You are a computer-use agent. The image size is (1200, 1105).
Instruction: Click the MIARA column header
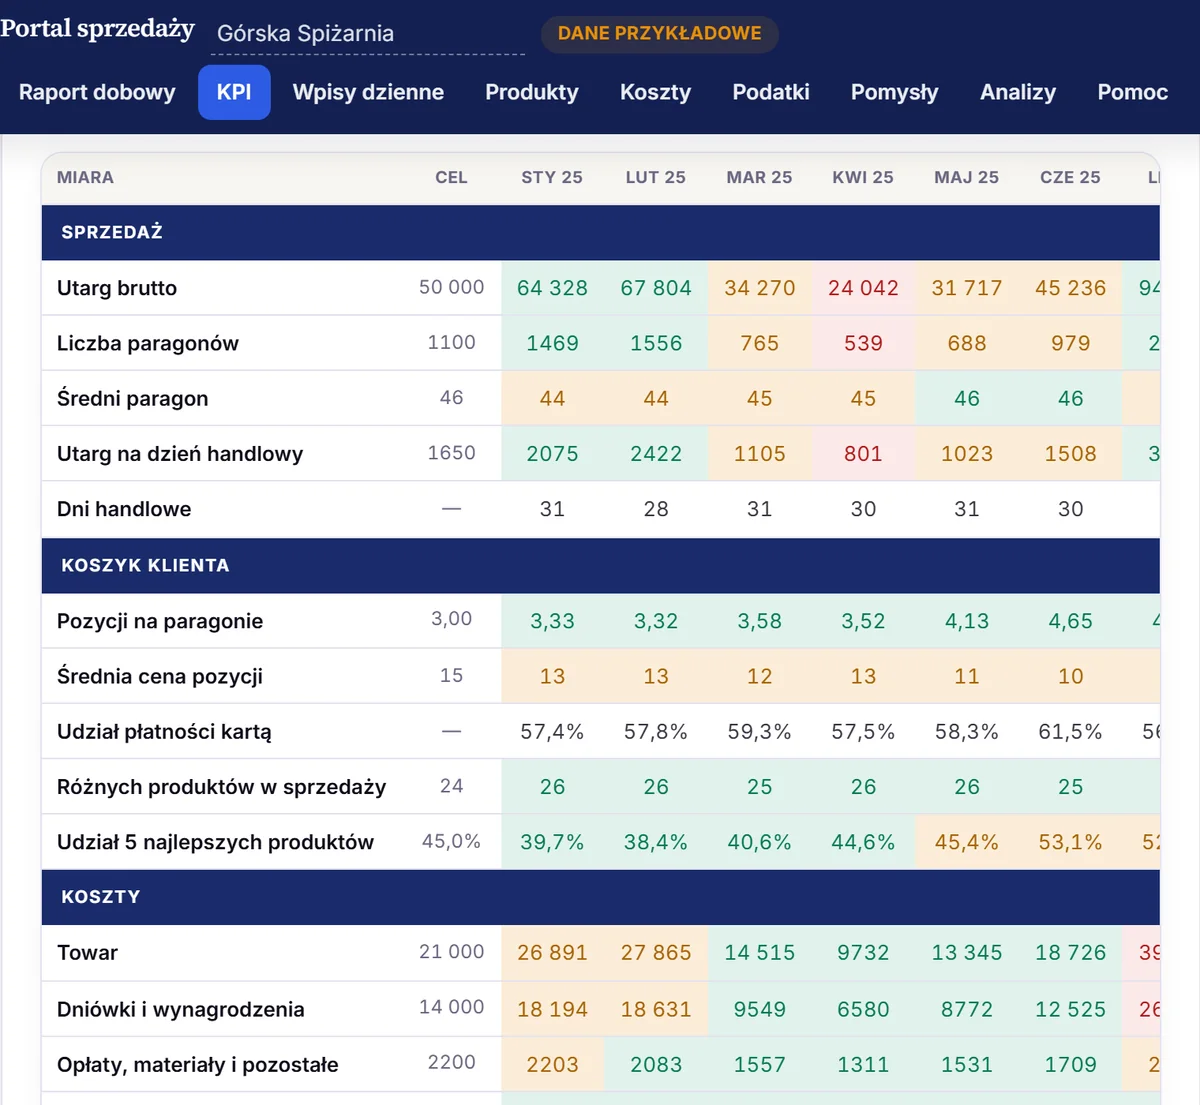coord(85,177)
